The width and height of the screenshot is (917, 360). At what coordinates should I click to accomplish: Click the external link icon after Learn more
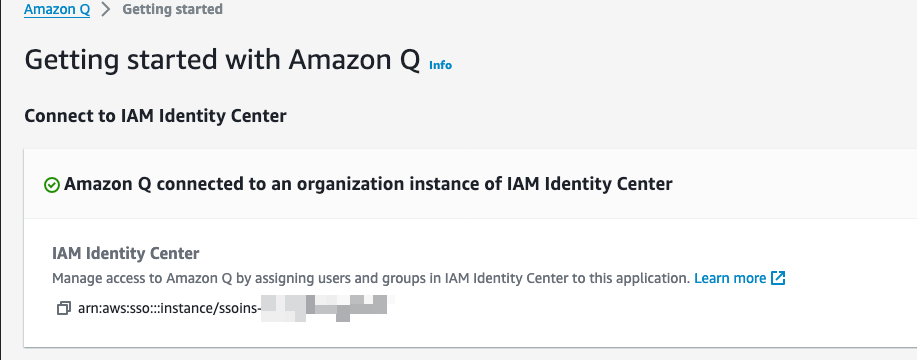tap(778, 278)
